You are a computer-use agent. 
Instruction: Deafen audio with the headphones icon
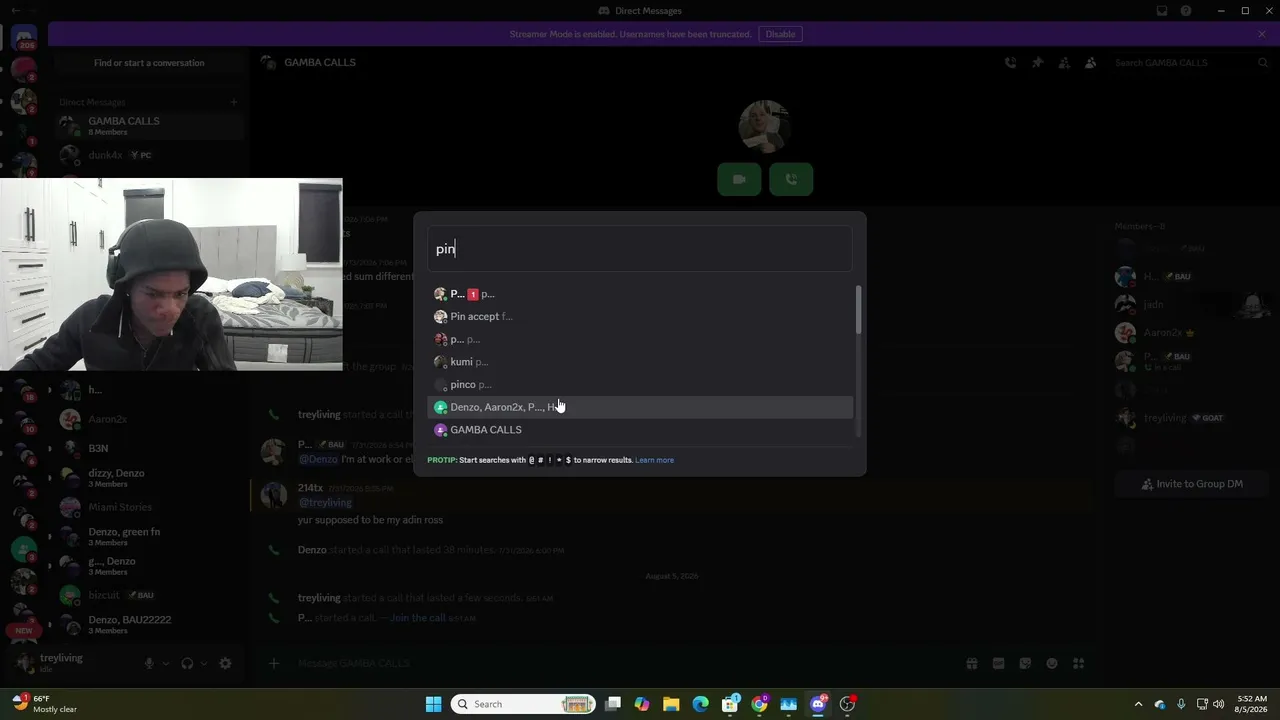tap(187, 663)
